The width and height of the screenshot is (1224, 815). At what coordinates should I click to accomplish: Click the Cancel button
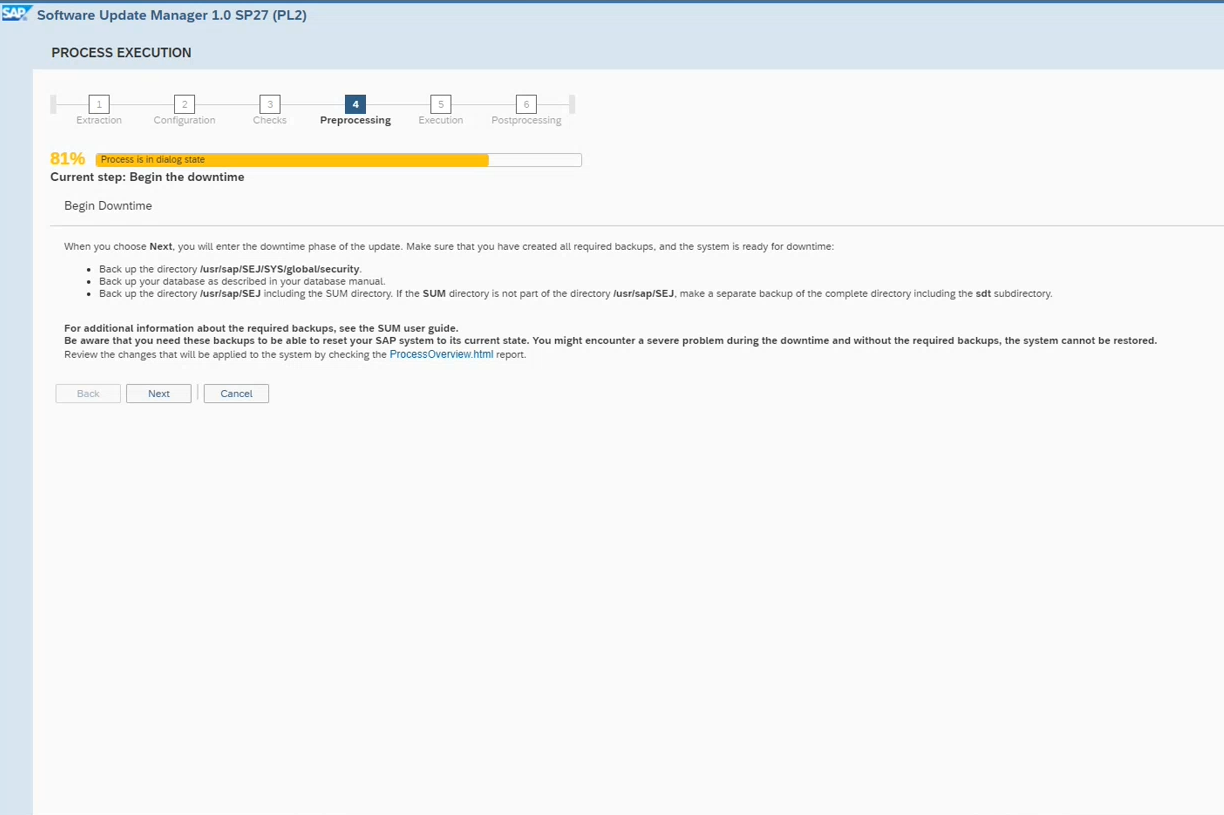(x=236, y=394)
